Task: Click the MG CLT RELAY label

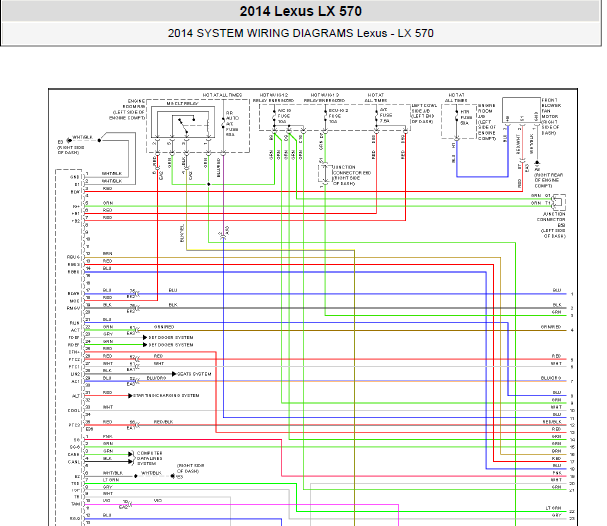Action: [x=182, y=104]
